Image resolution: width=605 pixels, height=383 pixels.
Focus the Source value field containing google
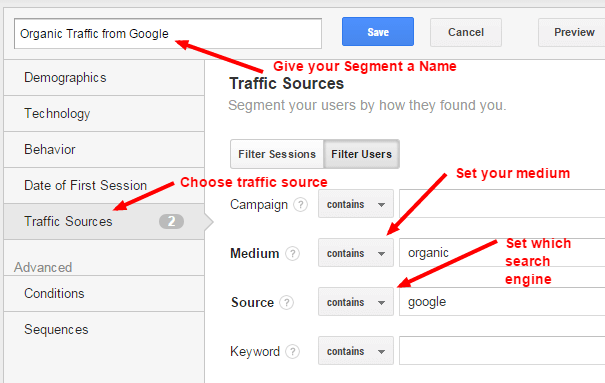pos(502,302)
